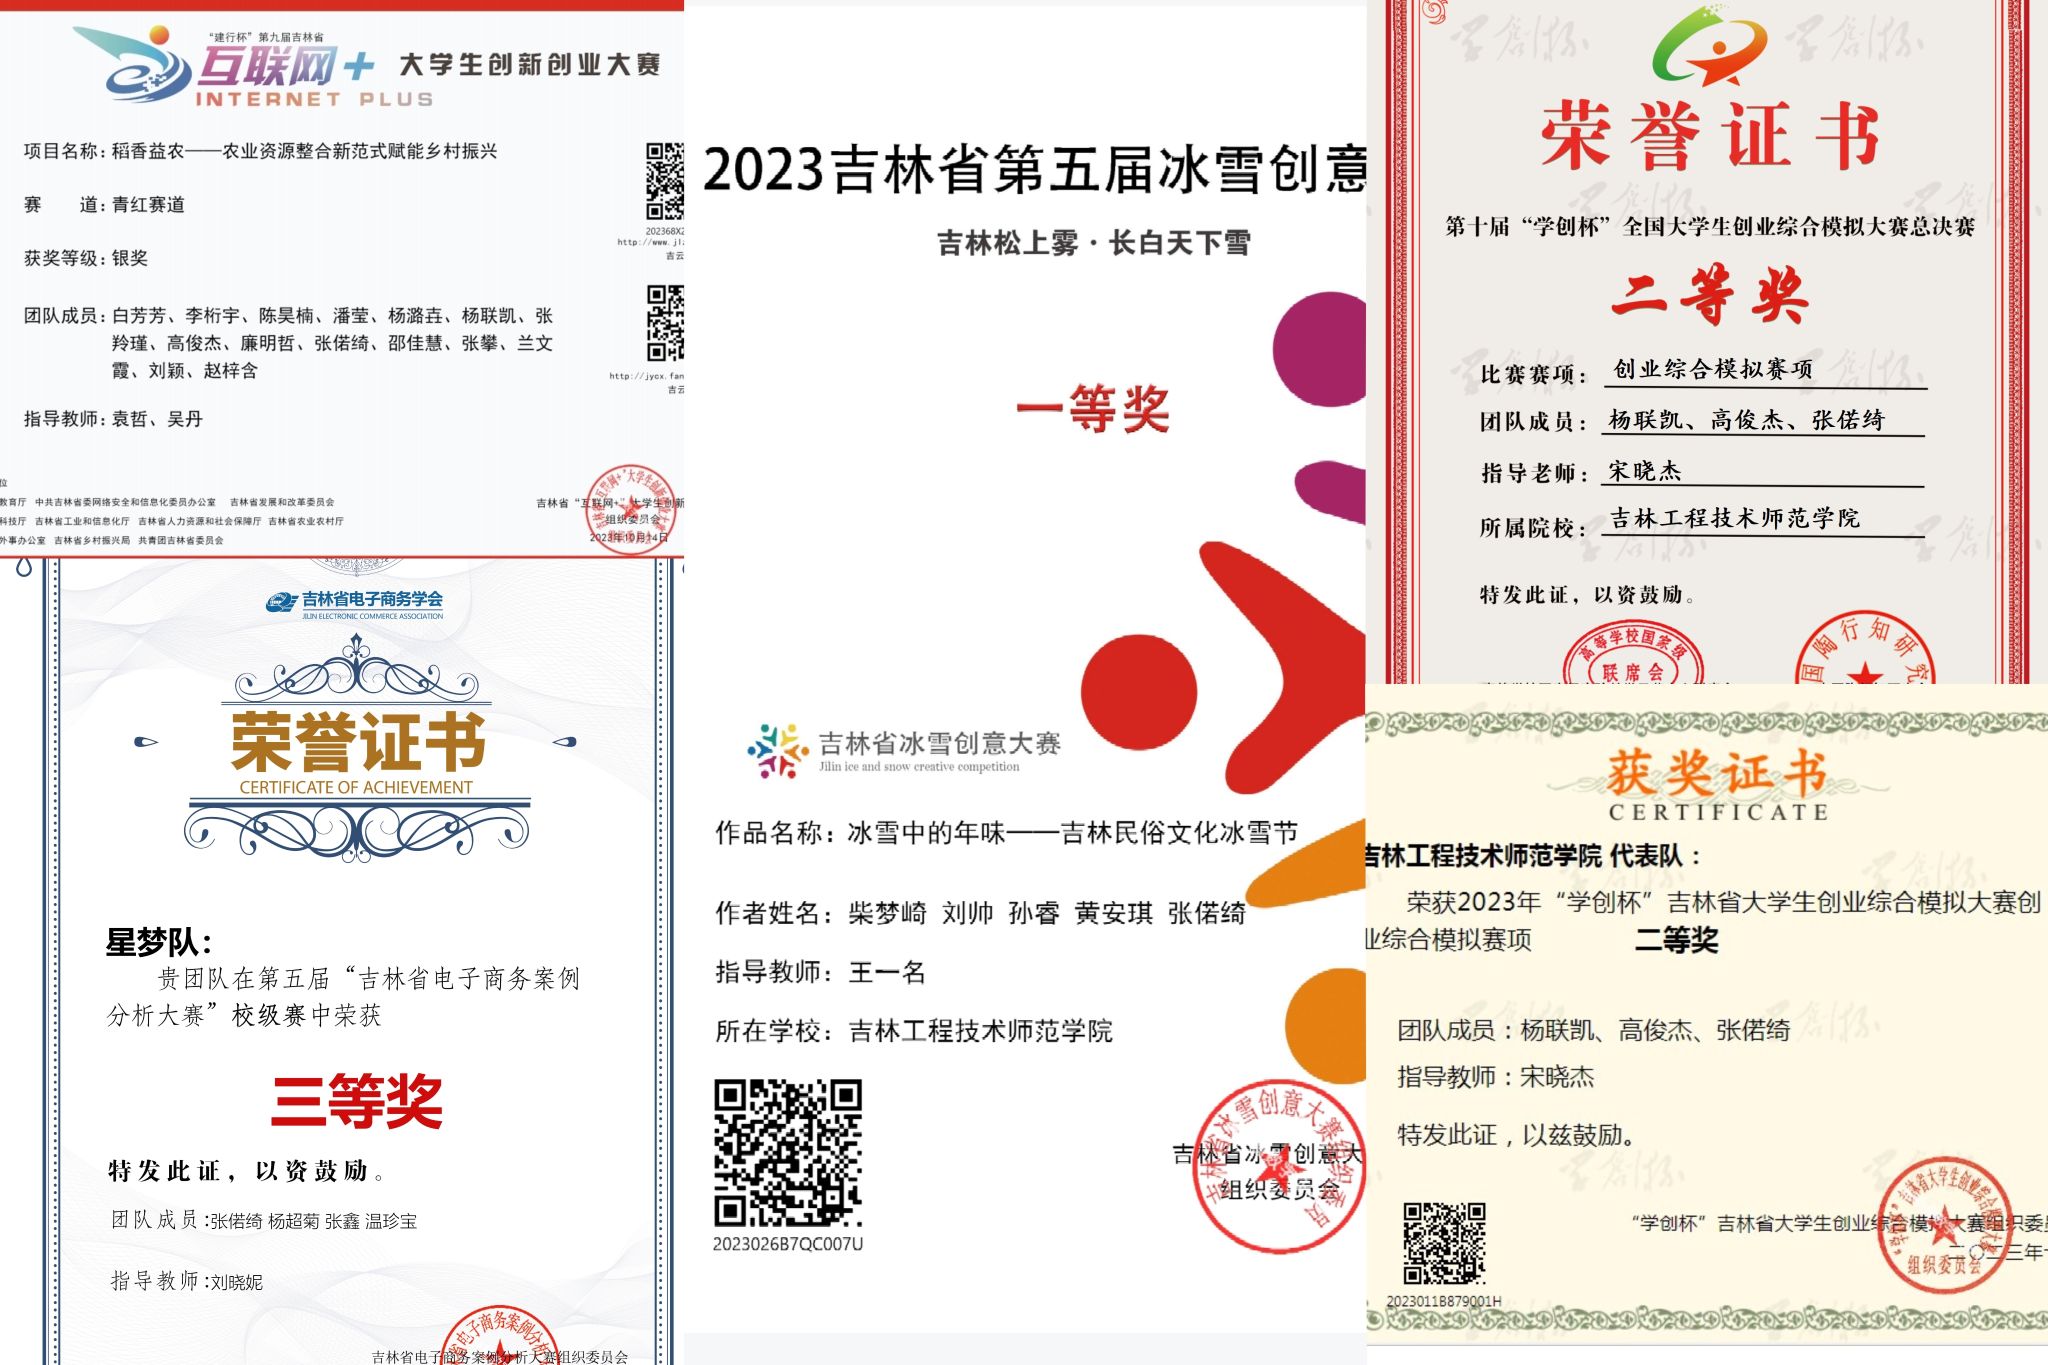2048x1365 pixels.
Task: Click the colorful ice snow competition snowflake logo
Action: (777, 750)
